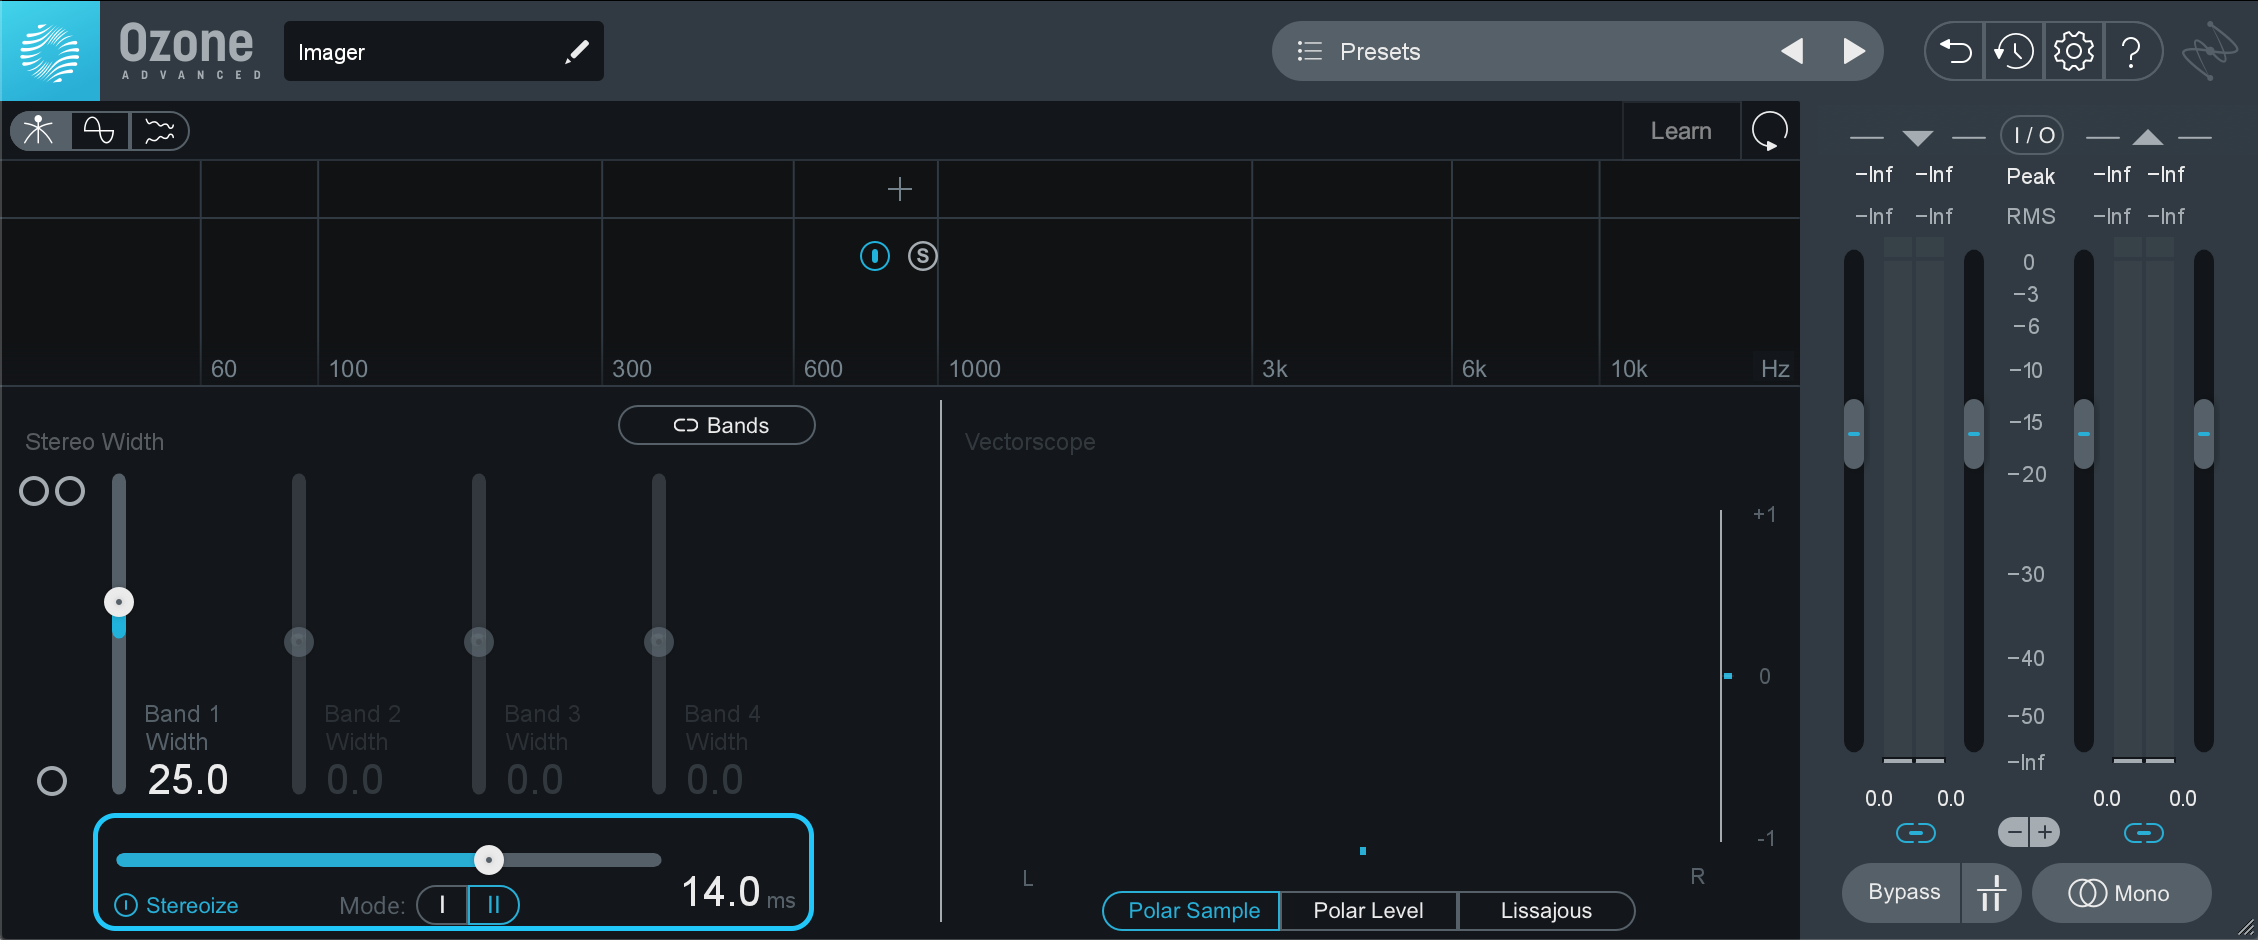Select the sine wave view icon
The width and height of the screenshot is (2258, 940).
[99, 131]
